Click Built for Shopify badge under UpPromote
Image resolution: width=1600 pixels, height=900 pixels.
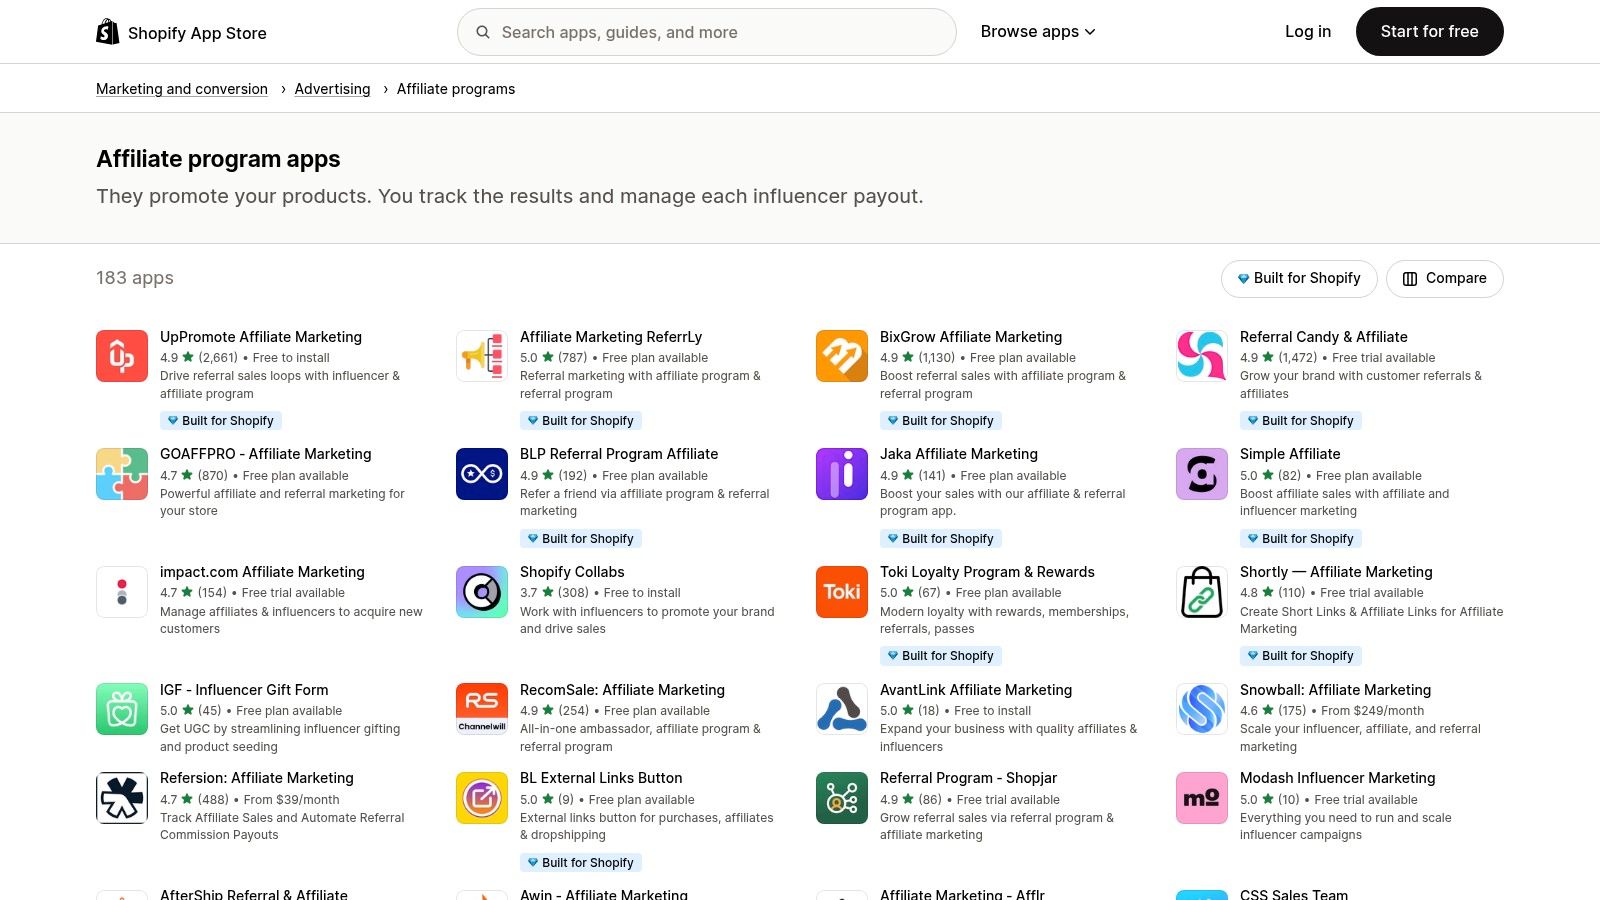coord(221,421)
